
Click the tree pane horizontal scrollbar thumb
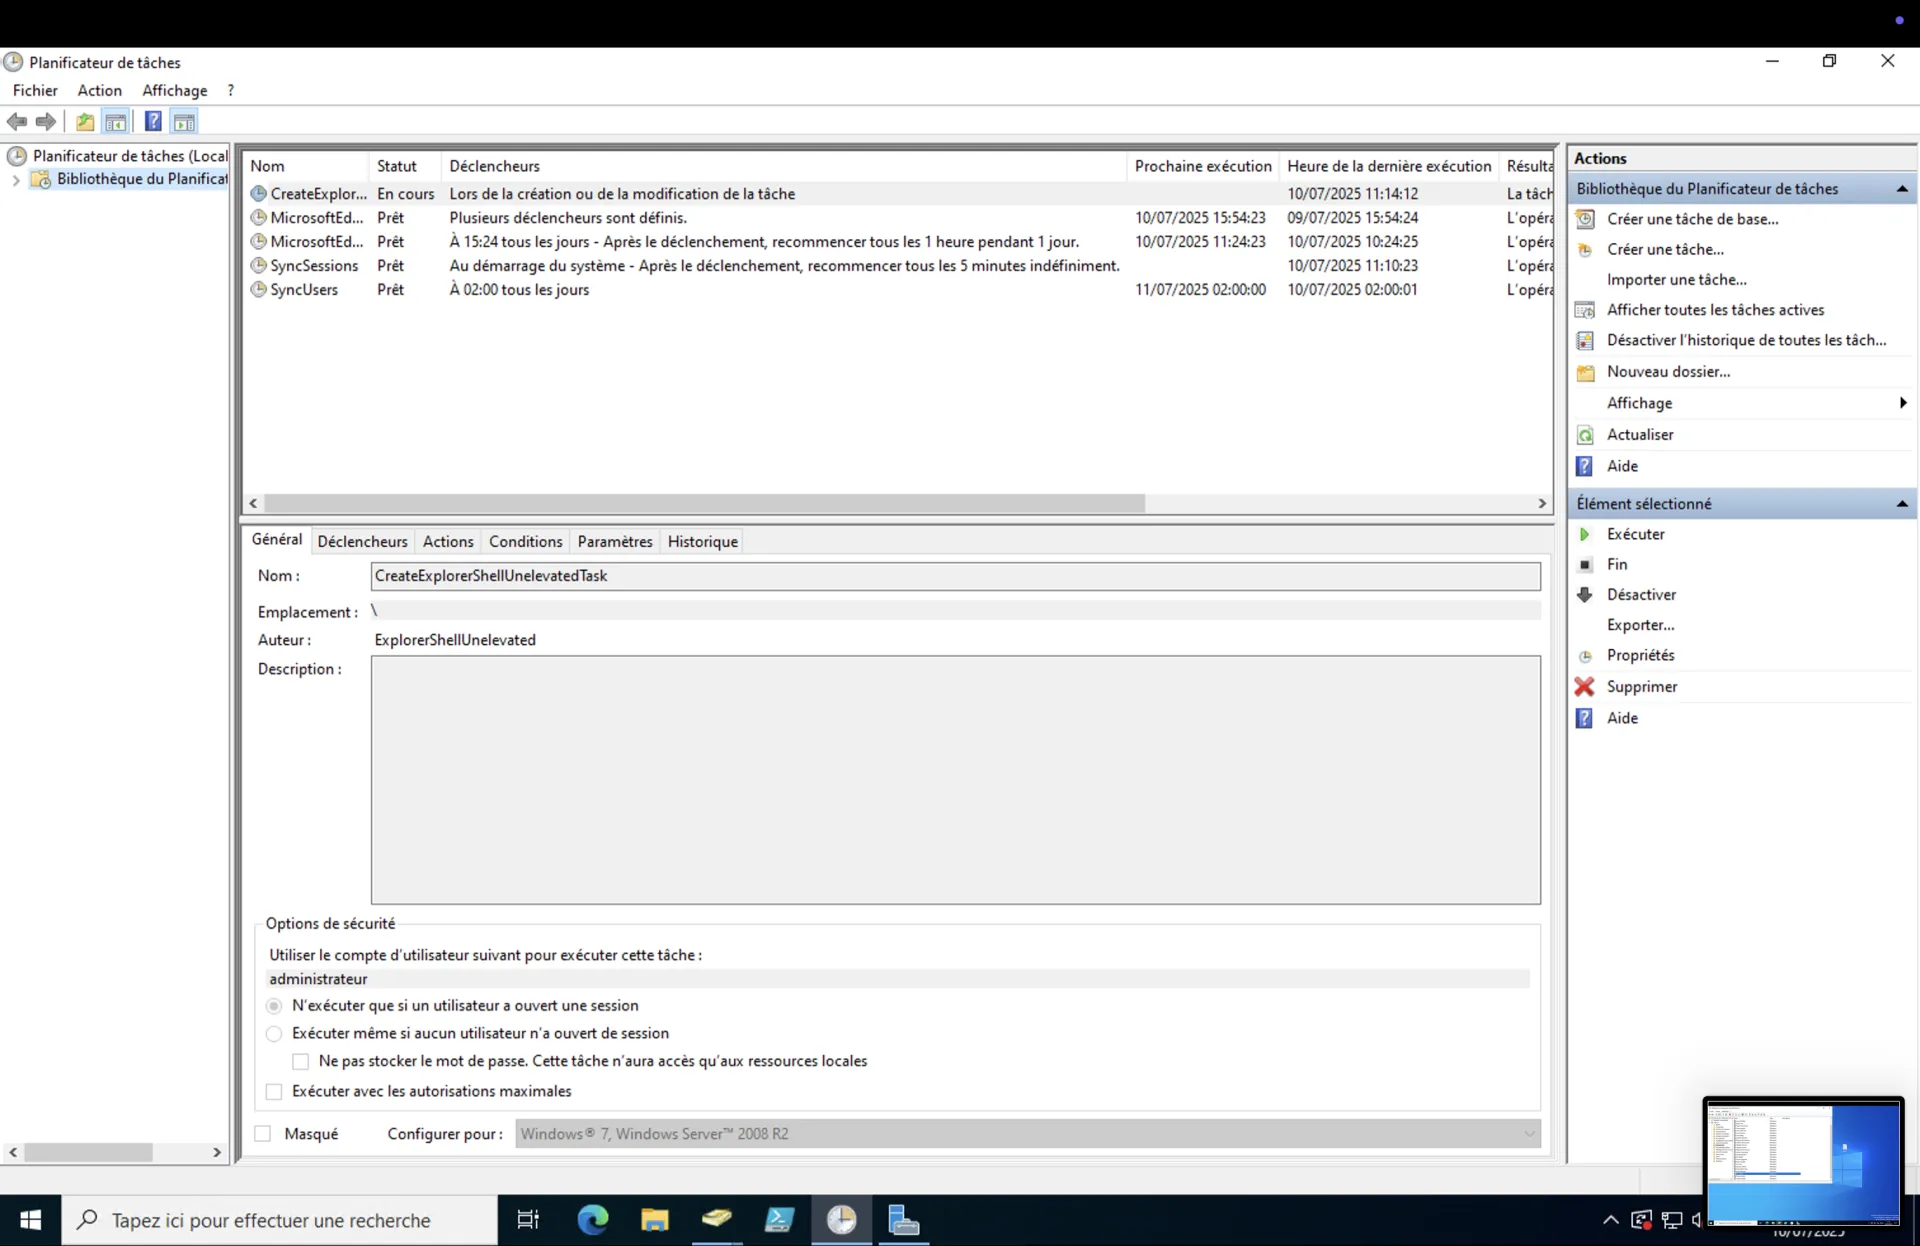point(88,1153)
